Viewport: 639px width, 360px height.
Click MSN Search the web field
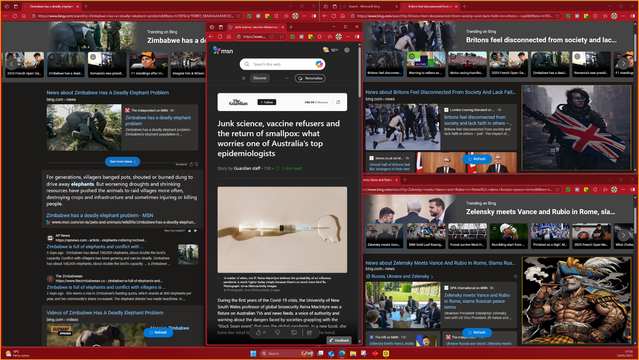pos(282,64)
